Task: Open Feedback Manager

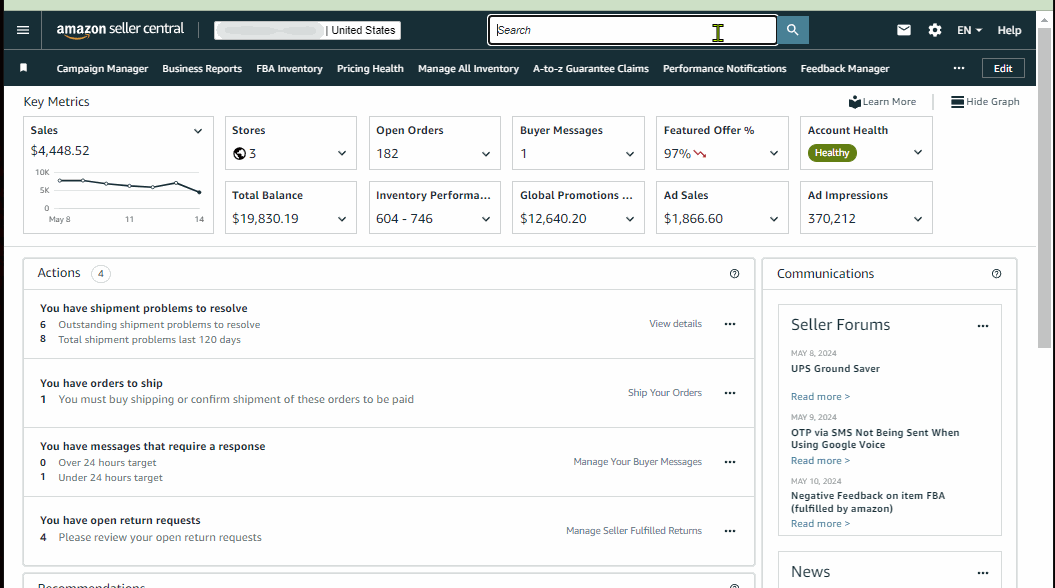Action: pos(845,69)
